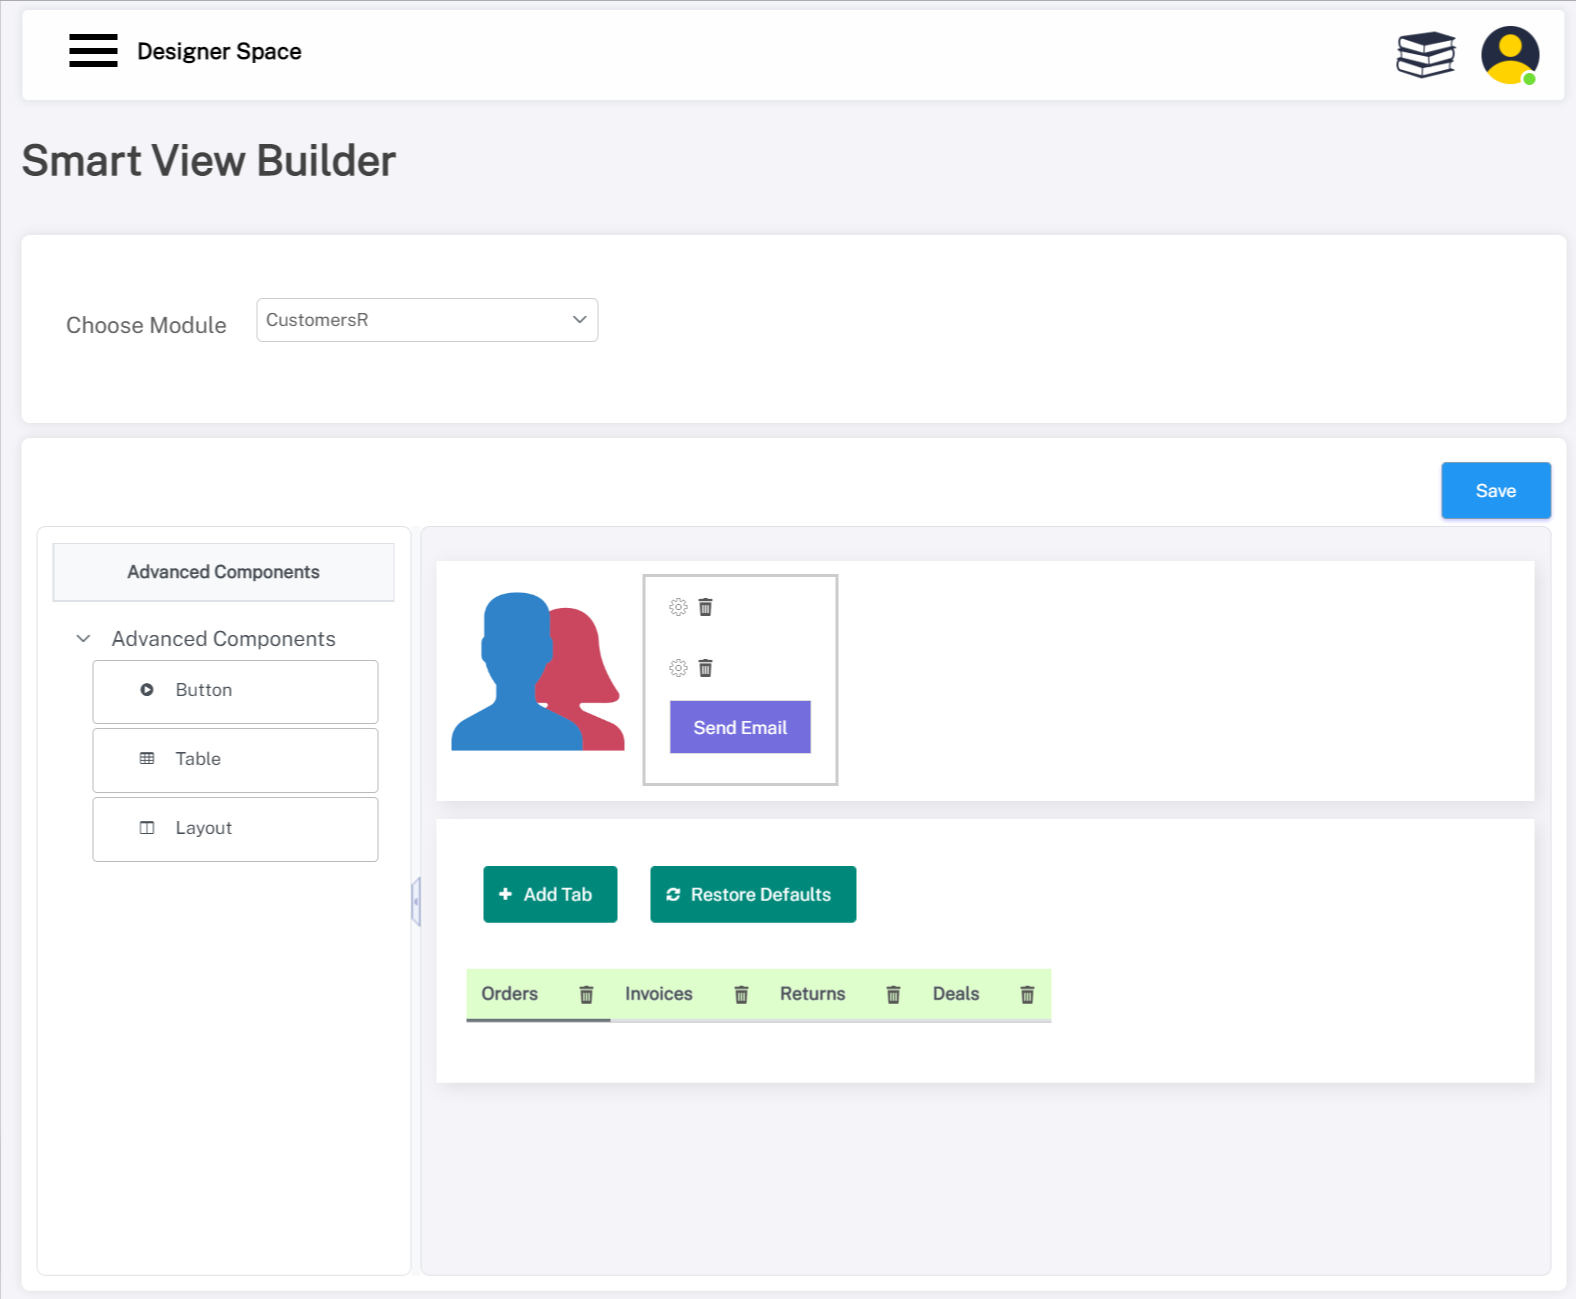Switch to the Invoices tab
This screenshot has width=1576, height=1299.
click(658, 994)
